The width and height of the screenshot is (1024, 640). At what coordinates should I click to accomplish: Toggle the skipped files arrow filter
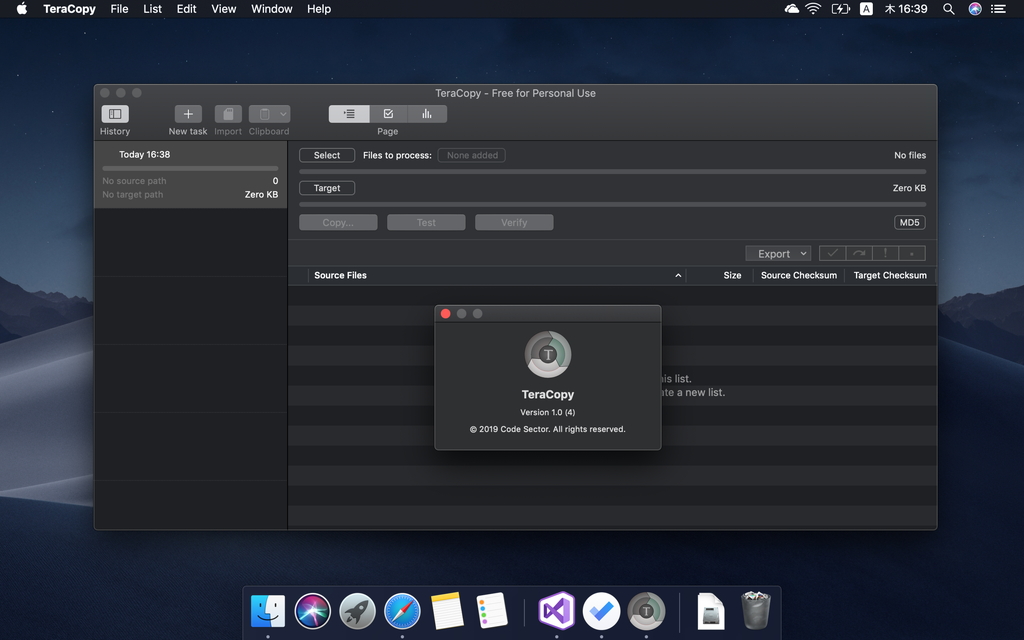click(858, 253)
